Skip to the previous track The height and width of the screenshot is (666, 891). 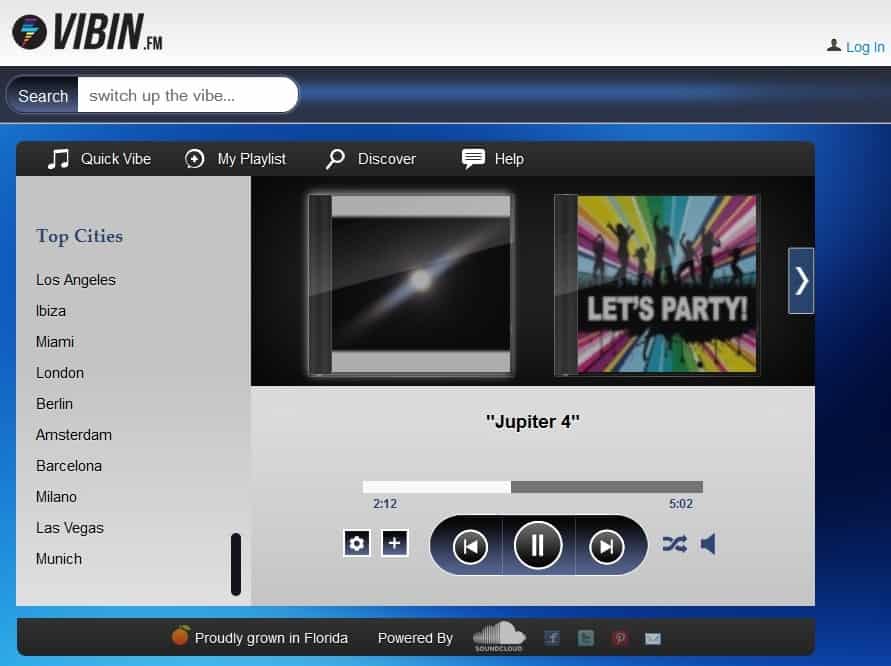point(470,546)
